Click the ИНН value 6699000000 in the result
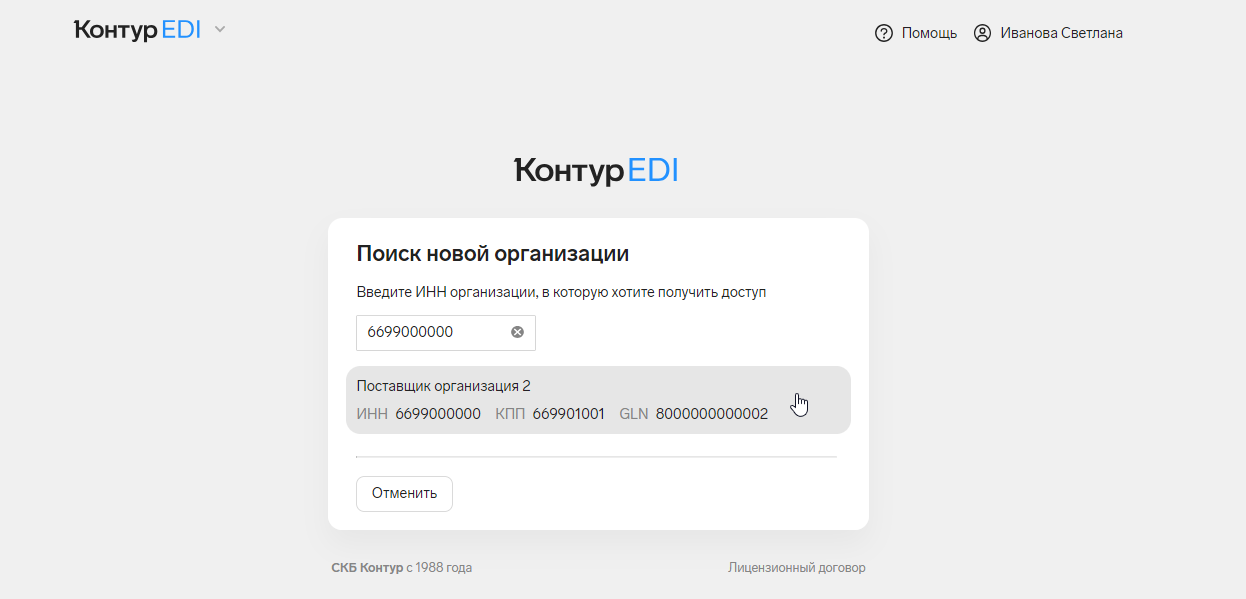 tap(438, 414)
